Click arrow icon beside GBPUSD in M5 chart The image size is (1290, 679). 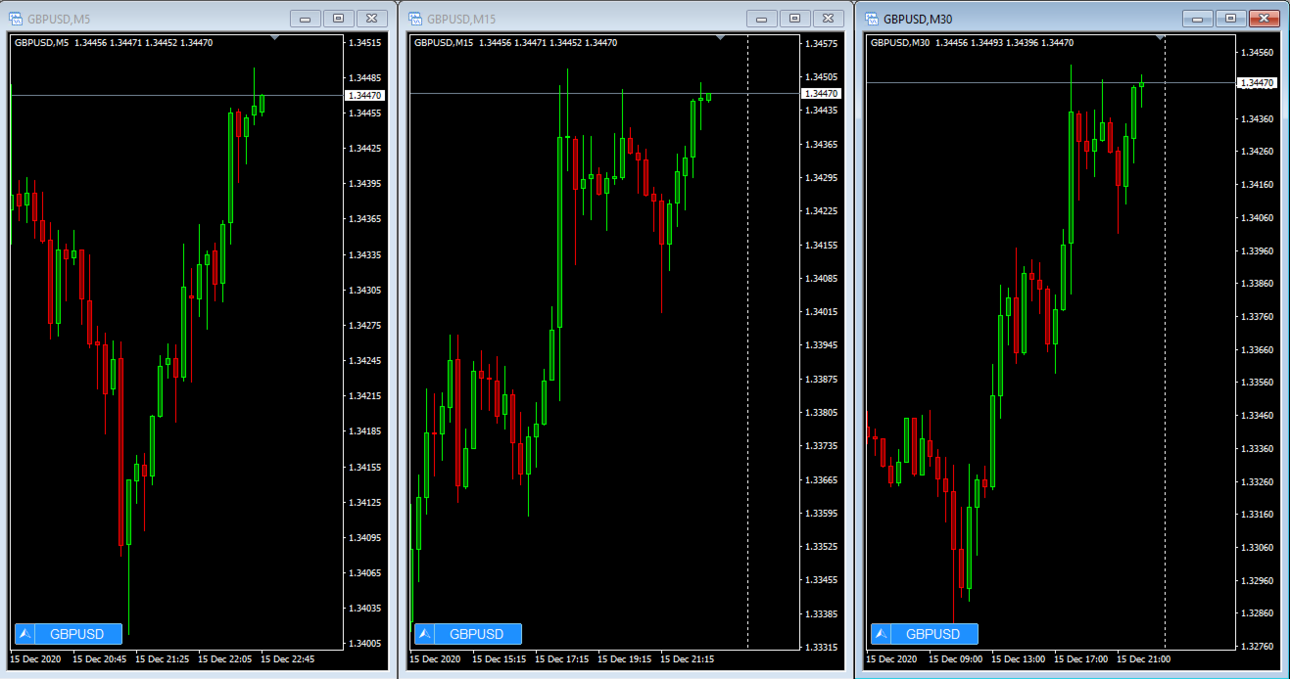(x=25, y=634)
